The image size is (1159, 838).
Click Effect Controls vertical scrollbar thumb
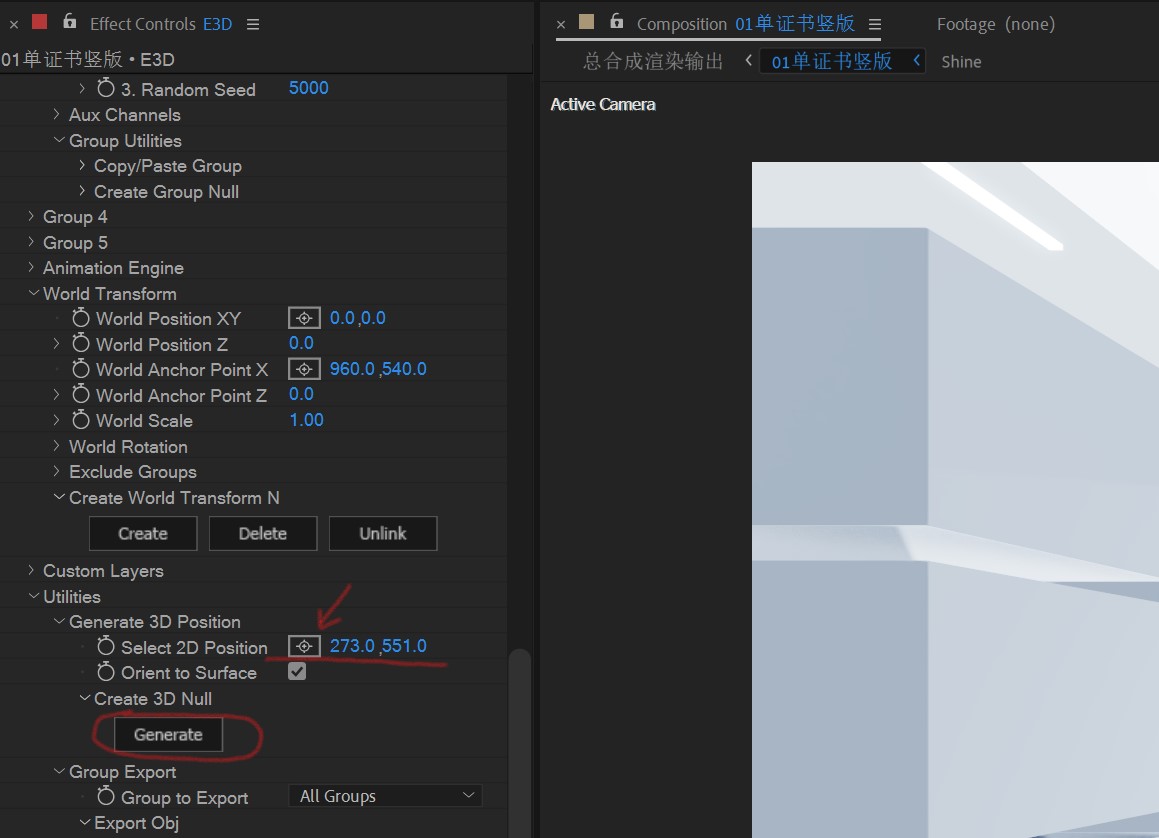click(520, 742)
